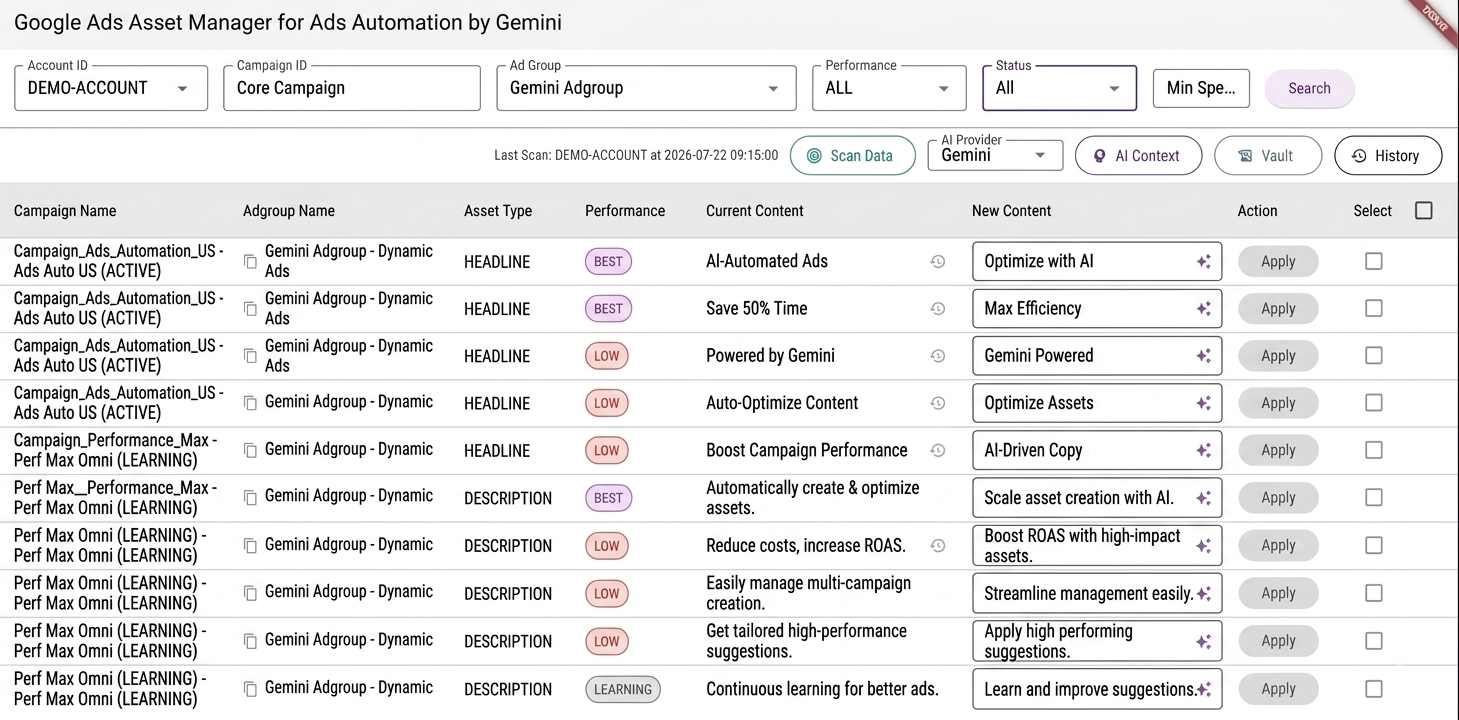The image size is (1459, 720).
Task: Open history icon beside Powered by Gemini
Action: point(937,356)
